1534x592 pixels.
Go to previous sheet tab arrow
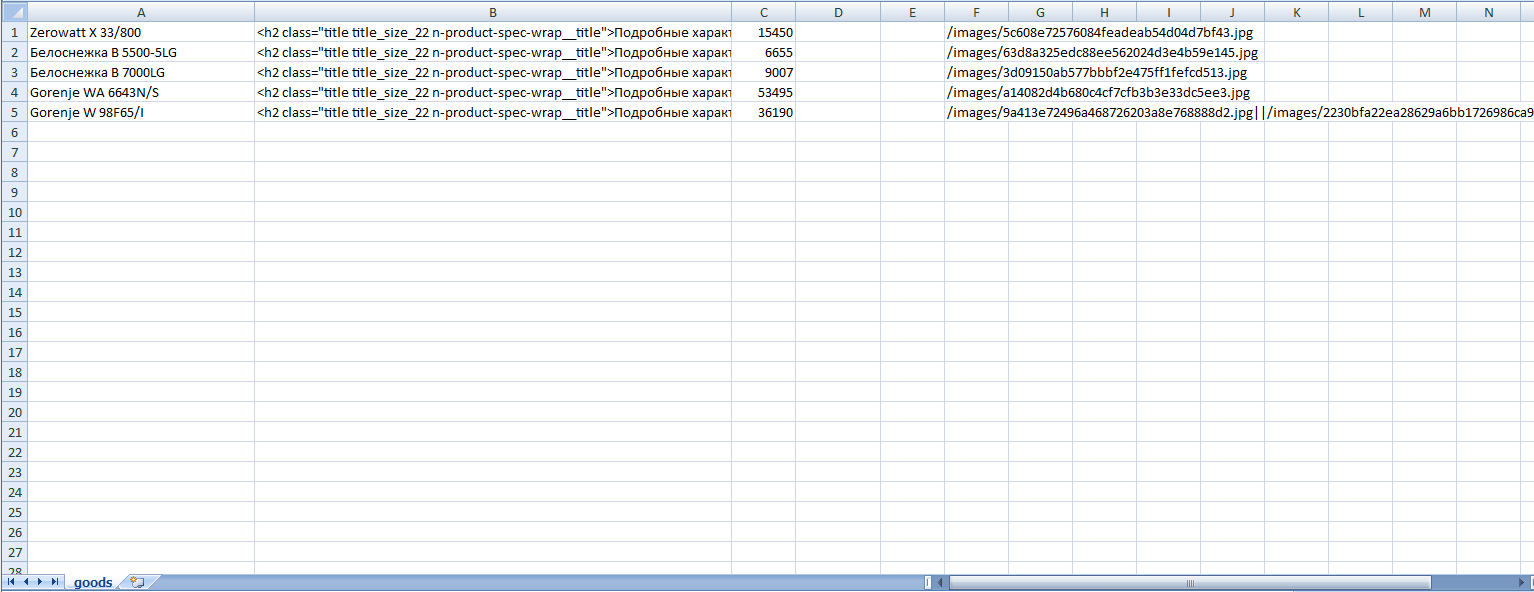[26, 582]
